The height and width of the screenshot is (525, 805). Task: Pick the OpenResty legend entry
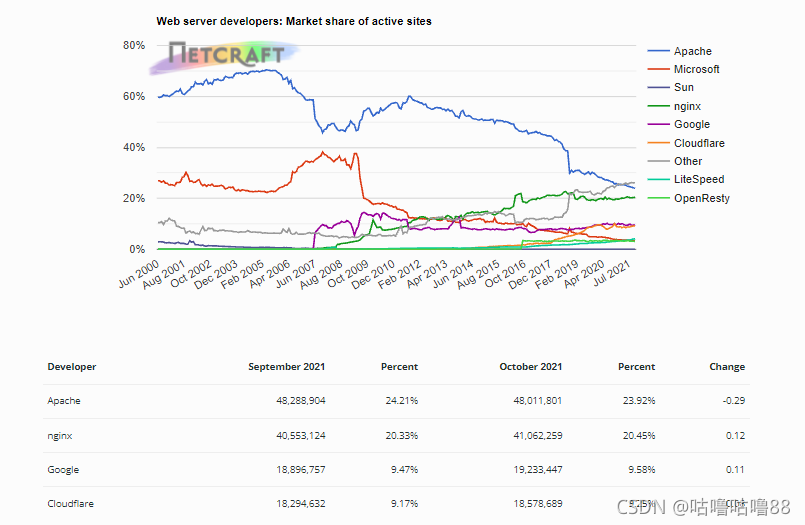coord(688,198)
